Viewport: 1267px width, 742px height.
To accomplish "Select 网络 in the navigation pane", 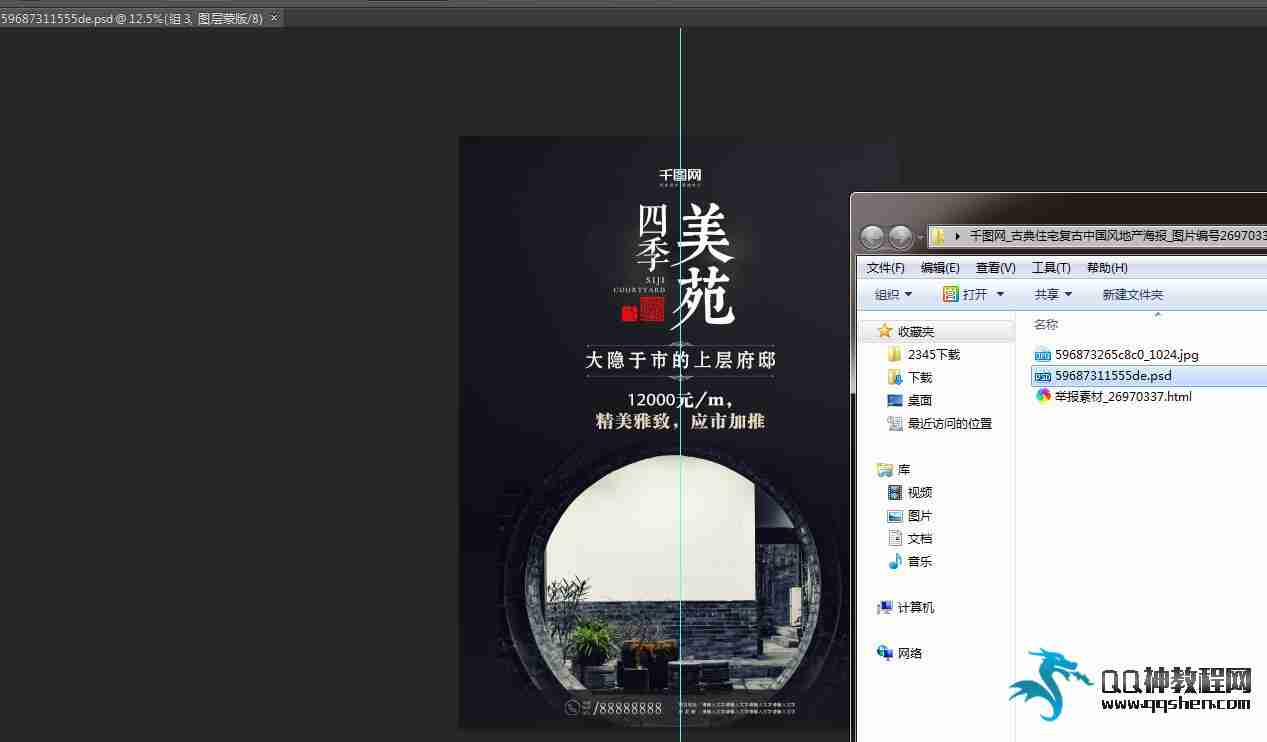I will tap(910, 653).
